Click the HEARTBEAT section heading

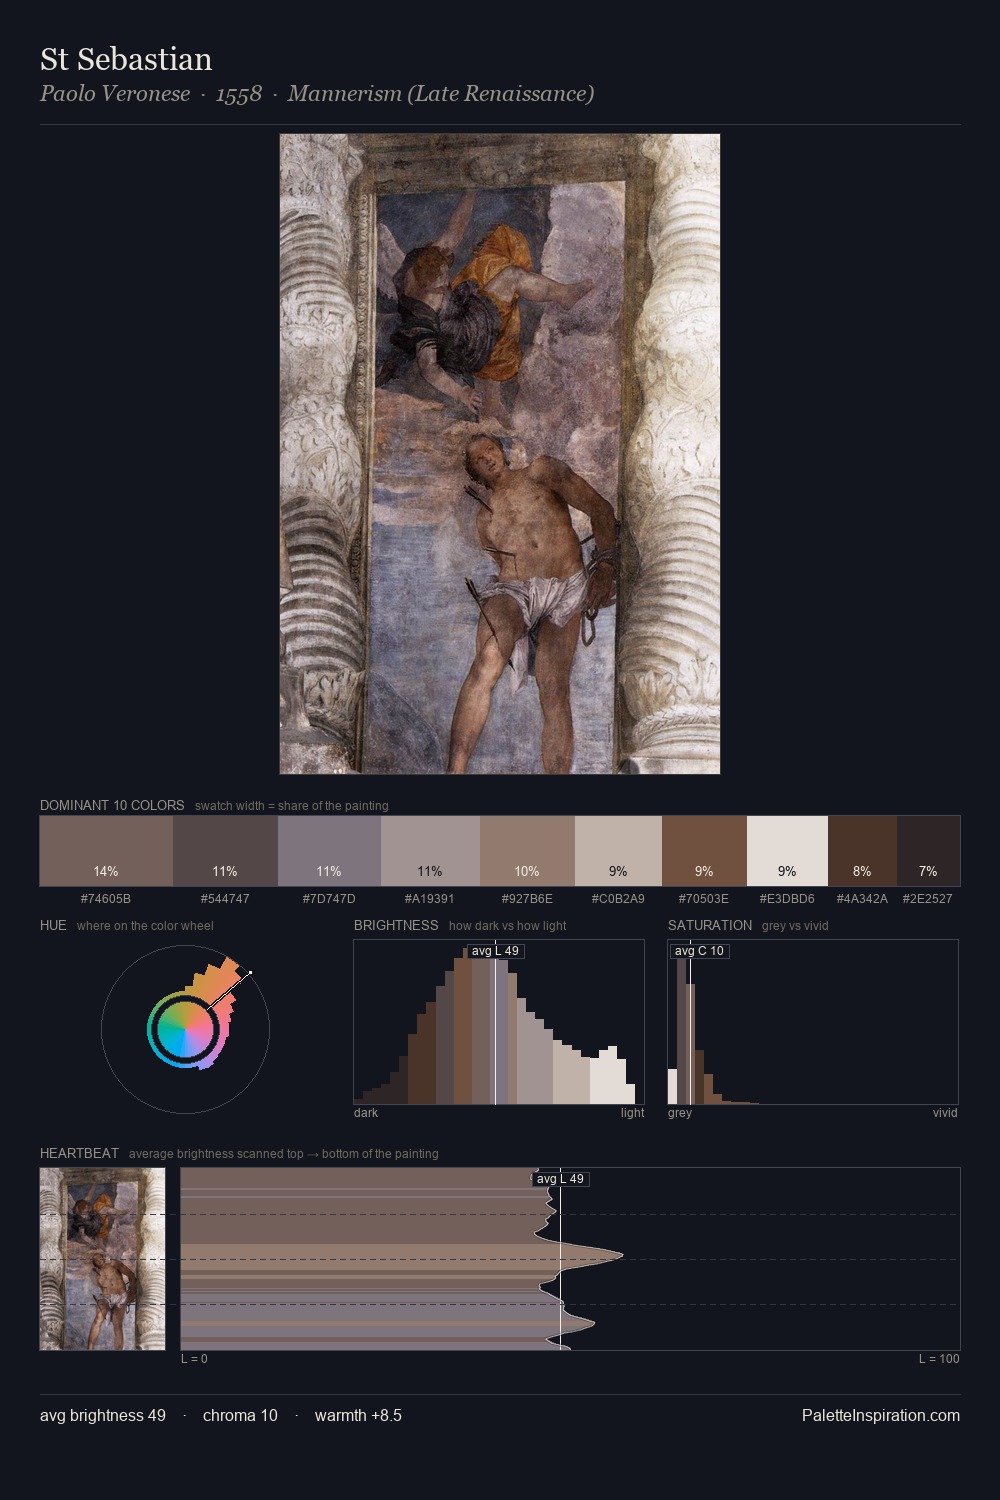click(x=79, y=1153)
